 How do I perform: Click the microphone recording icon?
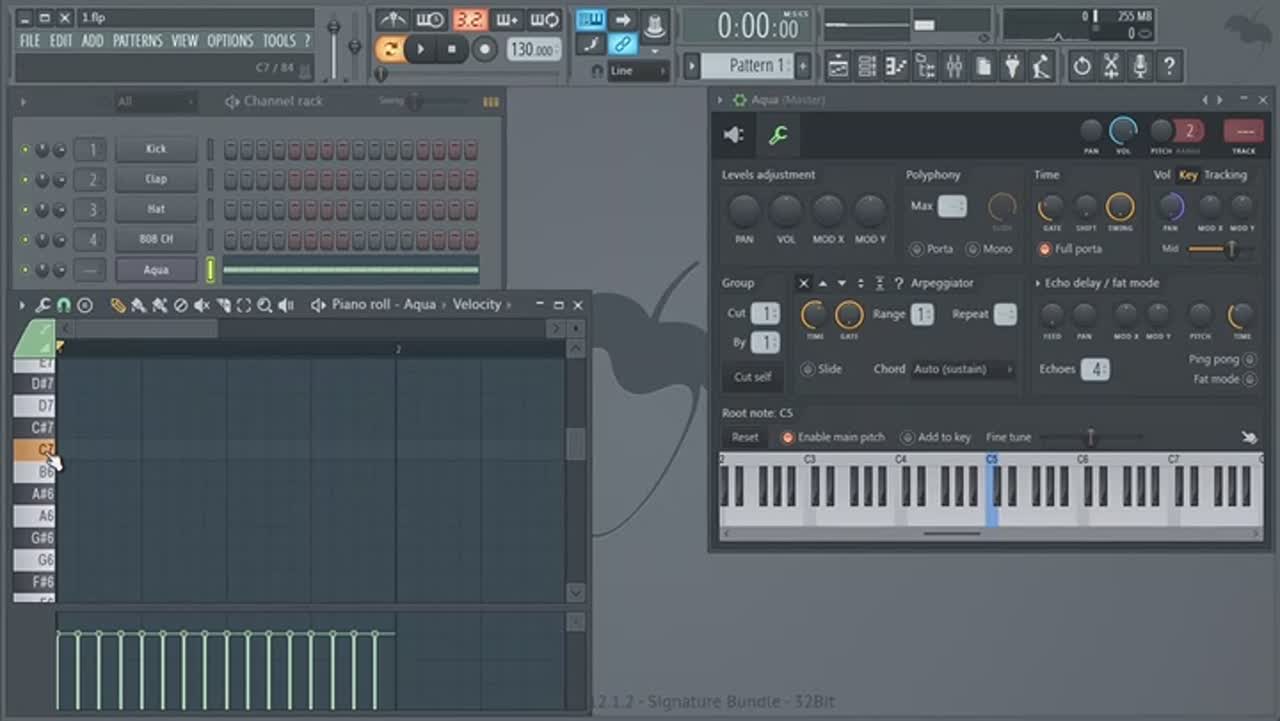tap(1139, 67)
